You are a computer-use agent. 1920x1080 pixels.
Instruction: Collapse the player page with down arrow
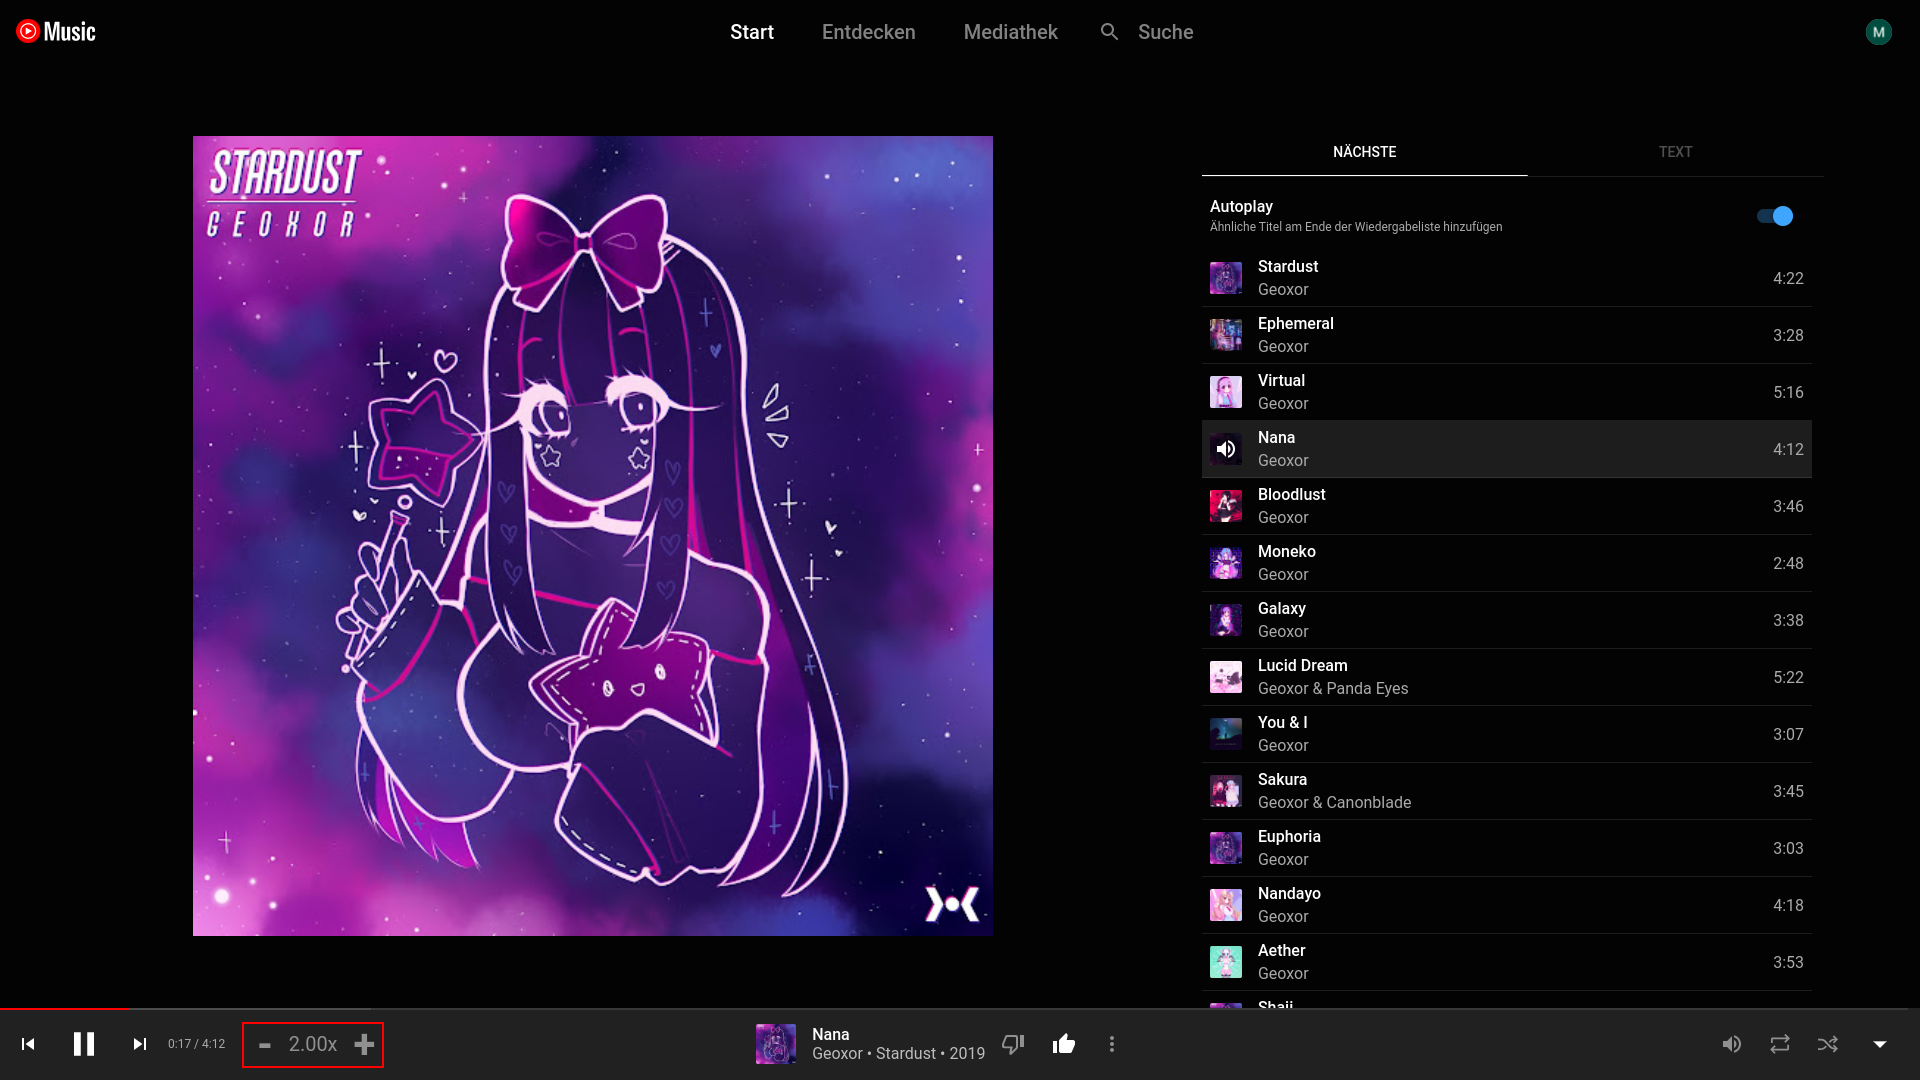click(1880, 1044)
